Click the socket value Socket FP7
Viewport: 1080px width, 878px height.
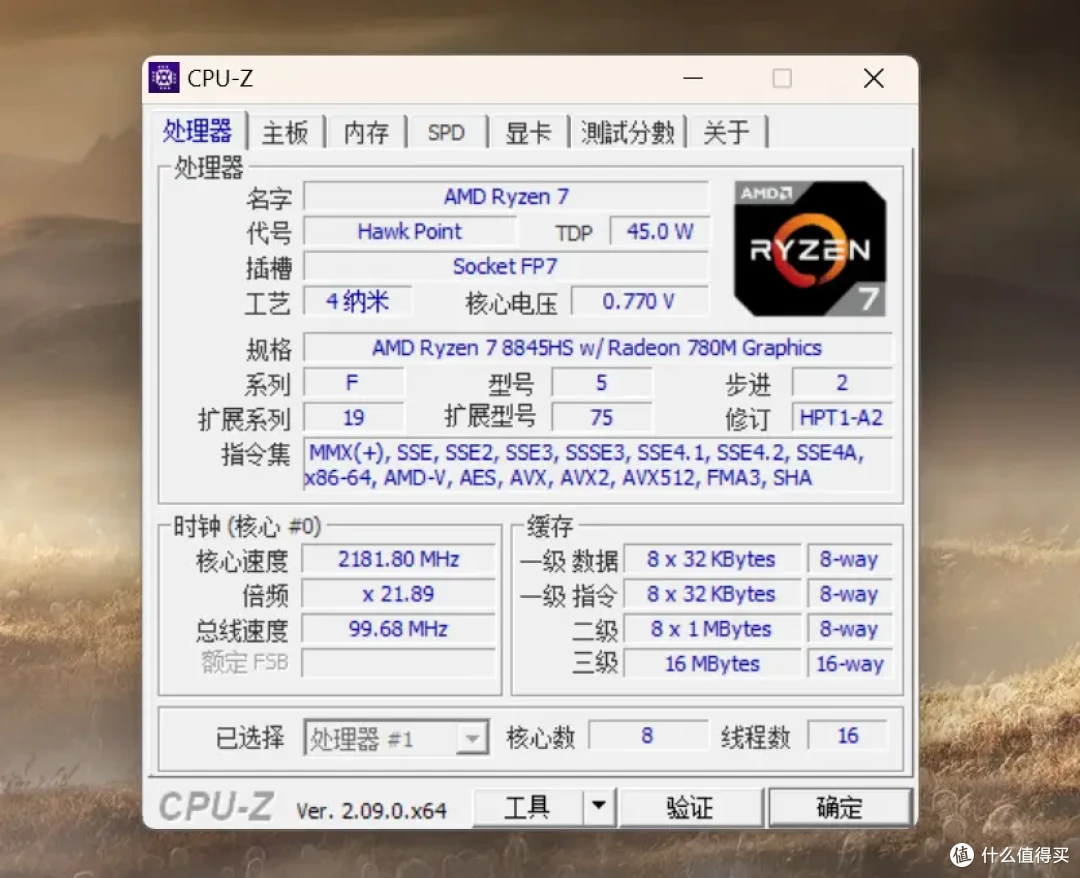click(506, 266)
